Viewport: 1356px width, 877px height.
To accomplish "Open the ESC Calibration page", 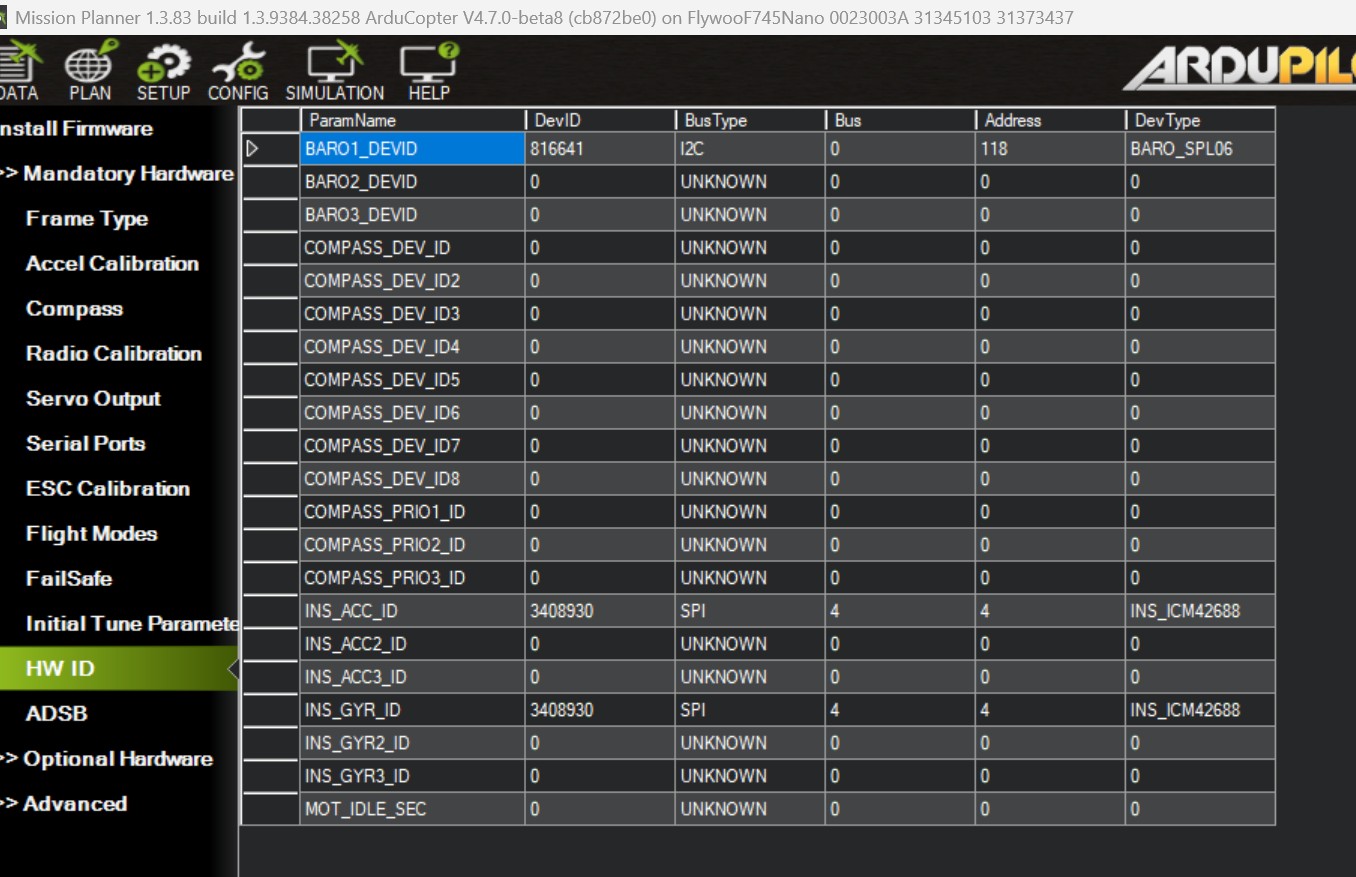I will (108, 489).
